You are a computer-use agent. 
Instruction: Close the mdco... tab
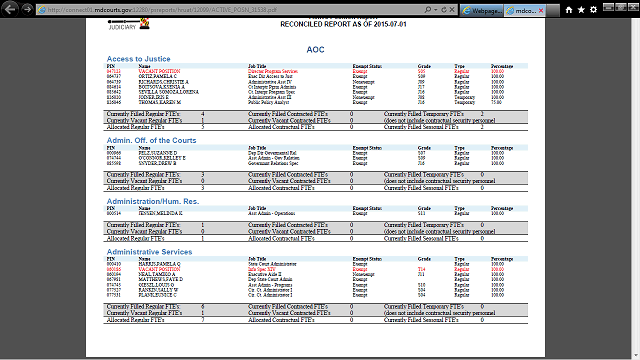[x=541, y=11]
